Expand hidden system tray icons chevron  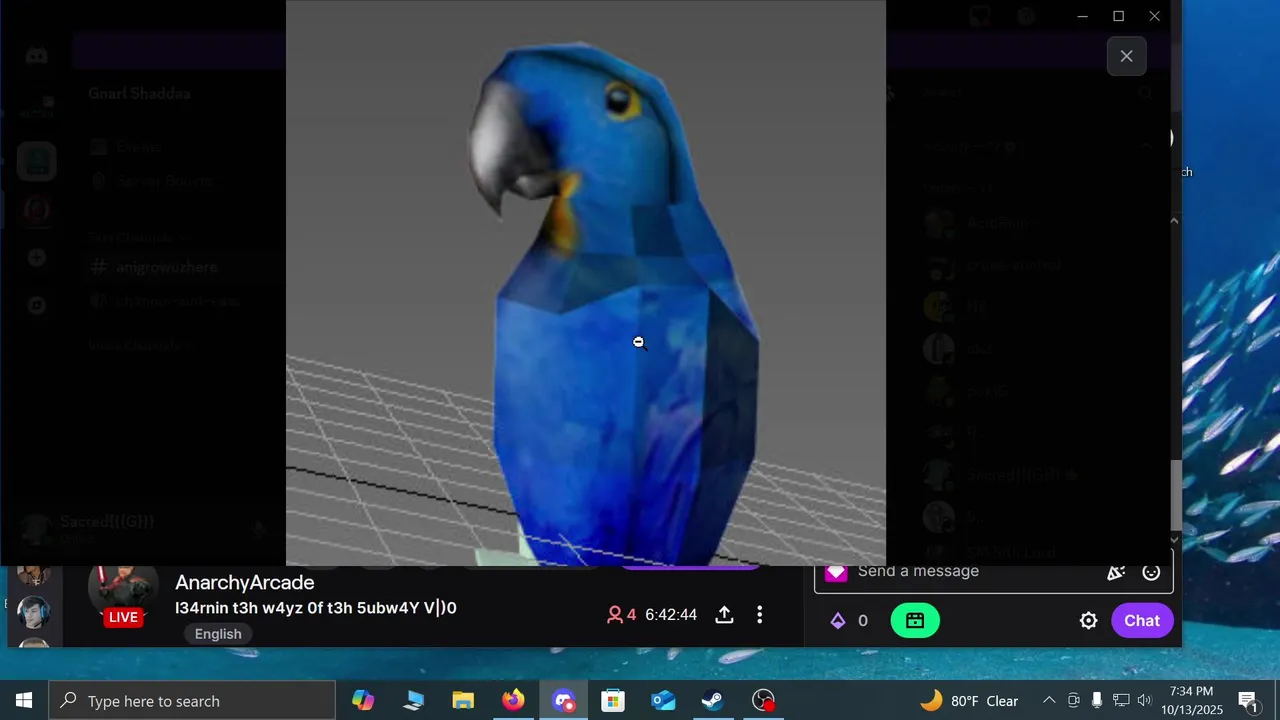(1049, 701)
